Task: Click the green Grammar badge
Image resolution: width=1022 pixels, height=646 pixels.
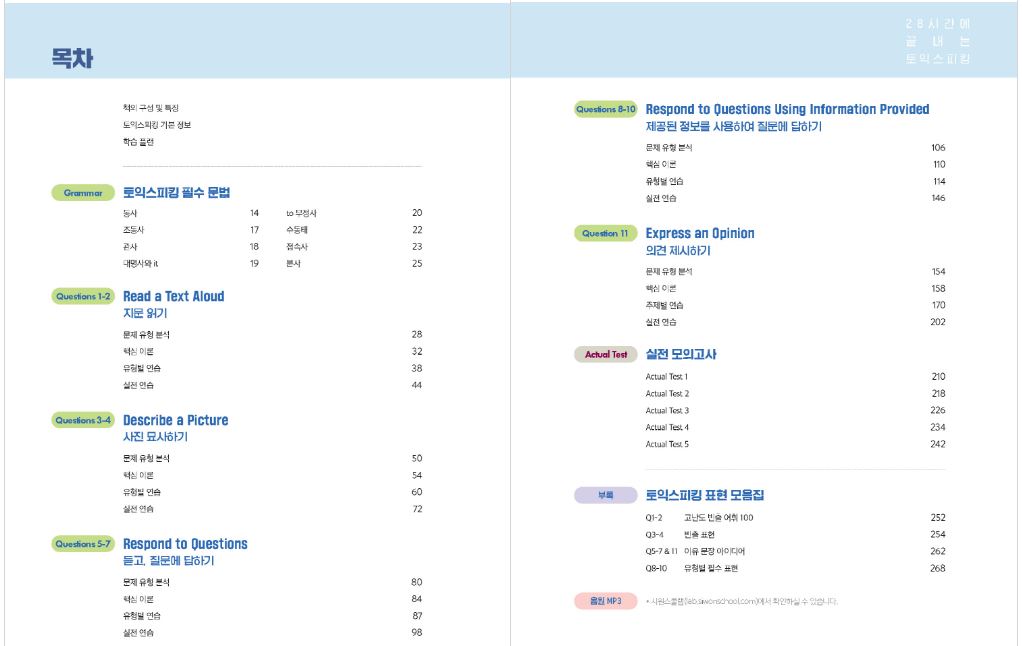Action: 83,193
